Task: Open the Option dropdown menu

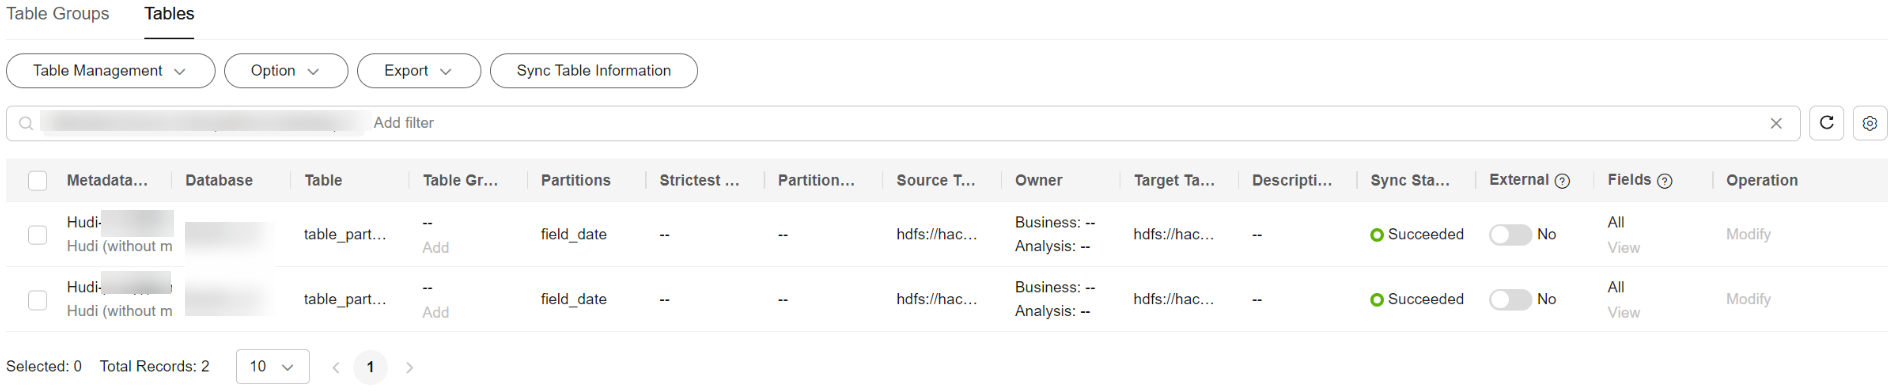Action: pos(286,71)
